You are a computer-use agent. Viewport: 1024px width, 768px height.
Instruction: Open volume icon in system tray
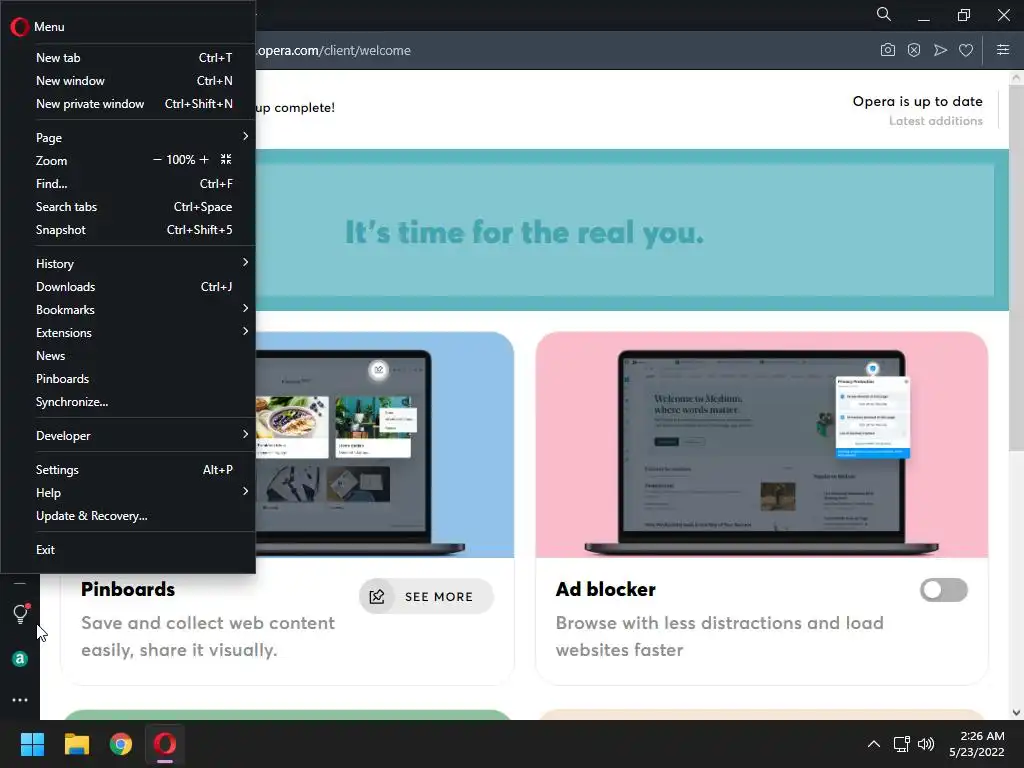pyautogui.click(x=926, y=744)
